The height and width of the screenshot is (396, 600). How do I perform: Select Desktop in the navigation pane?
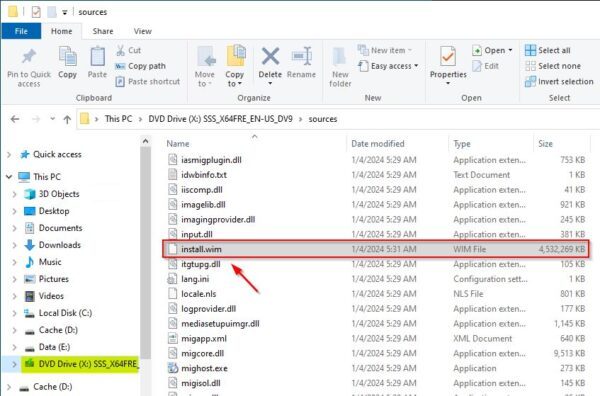(x=54, y=211)
